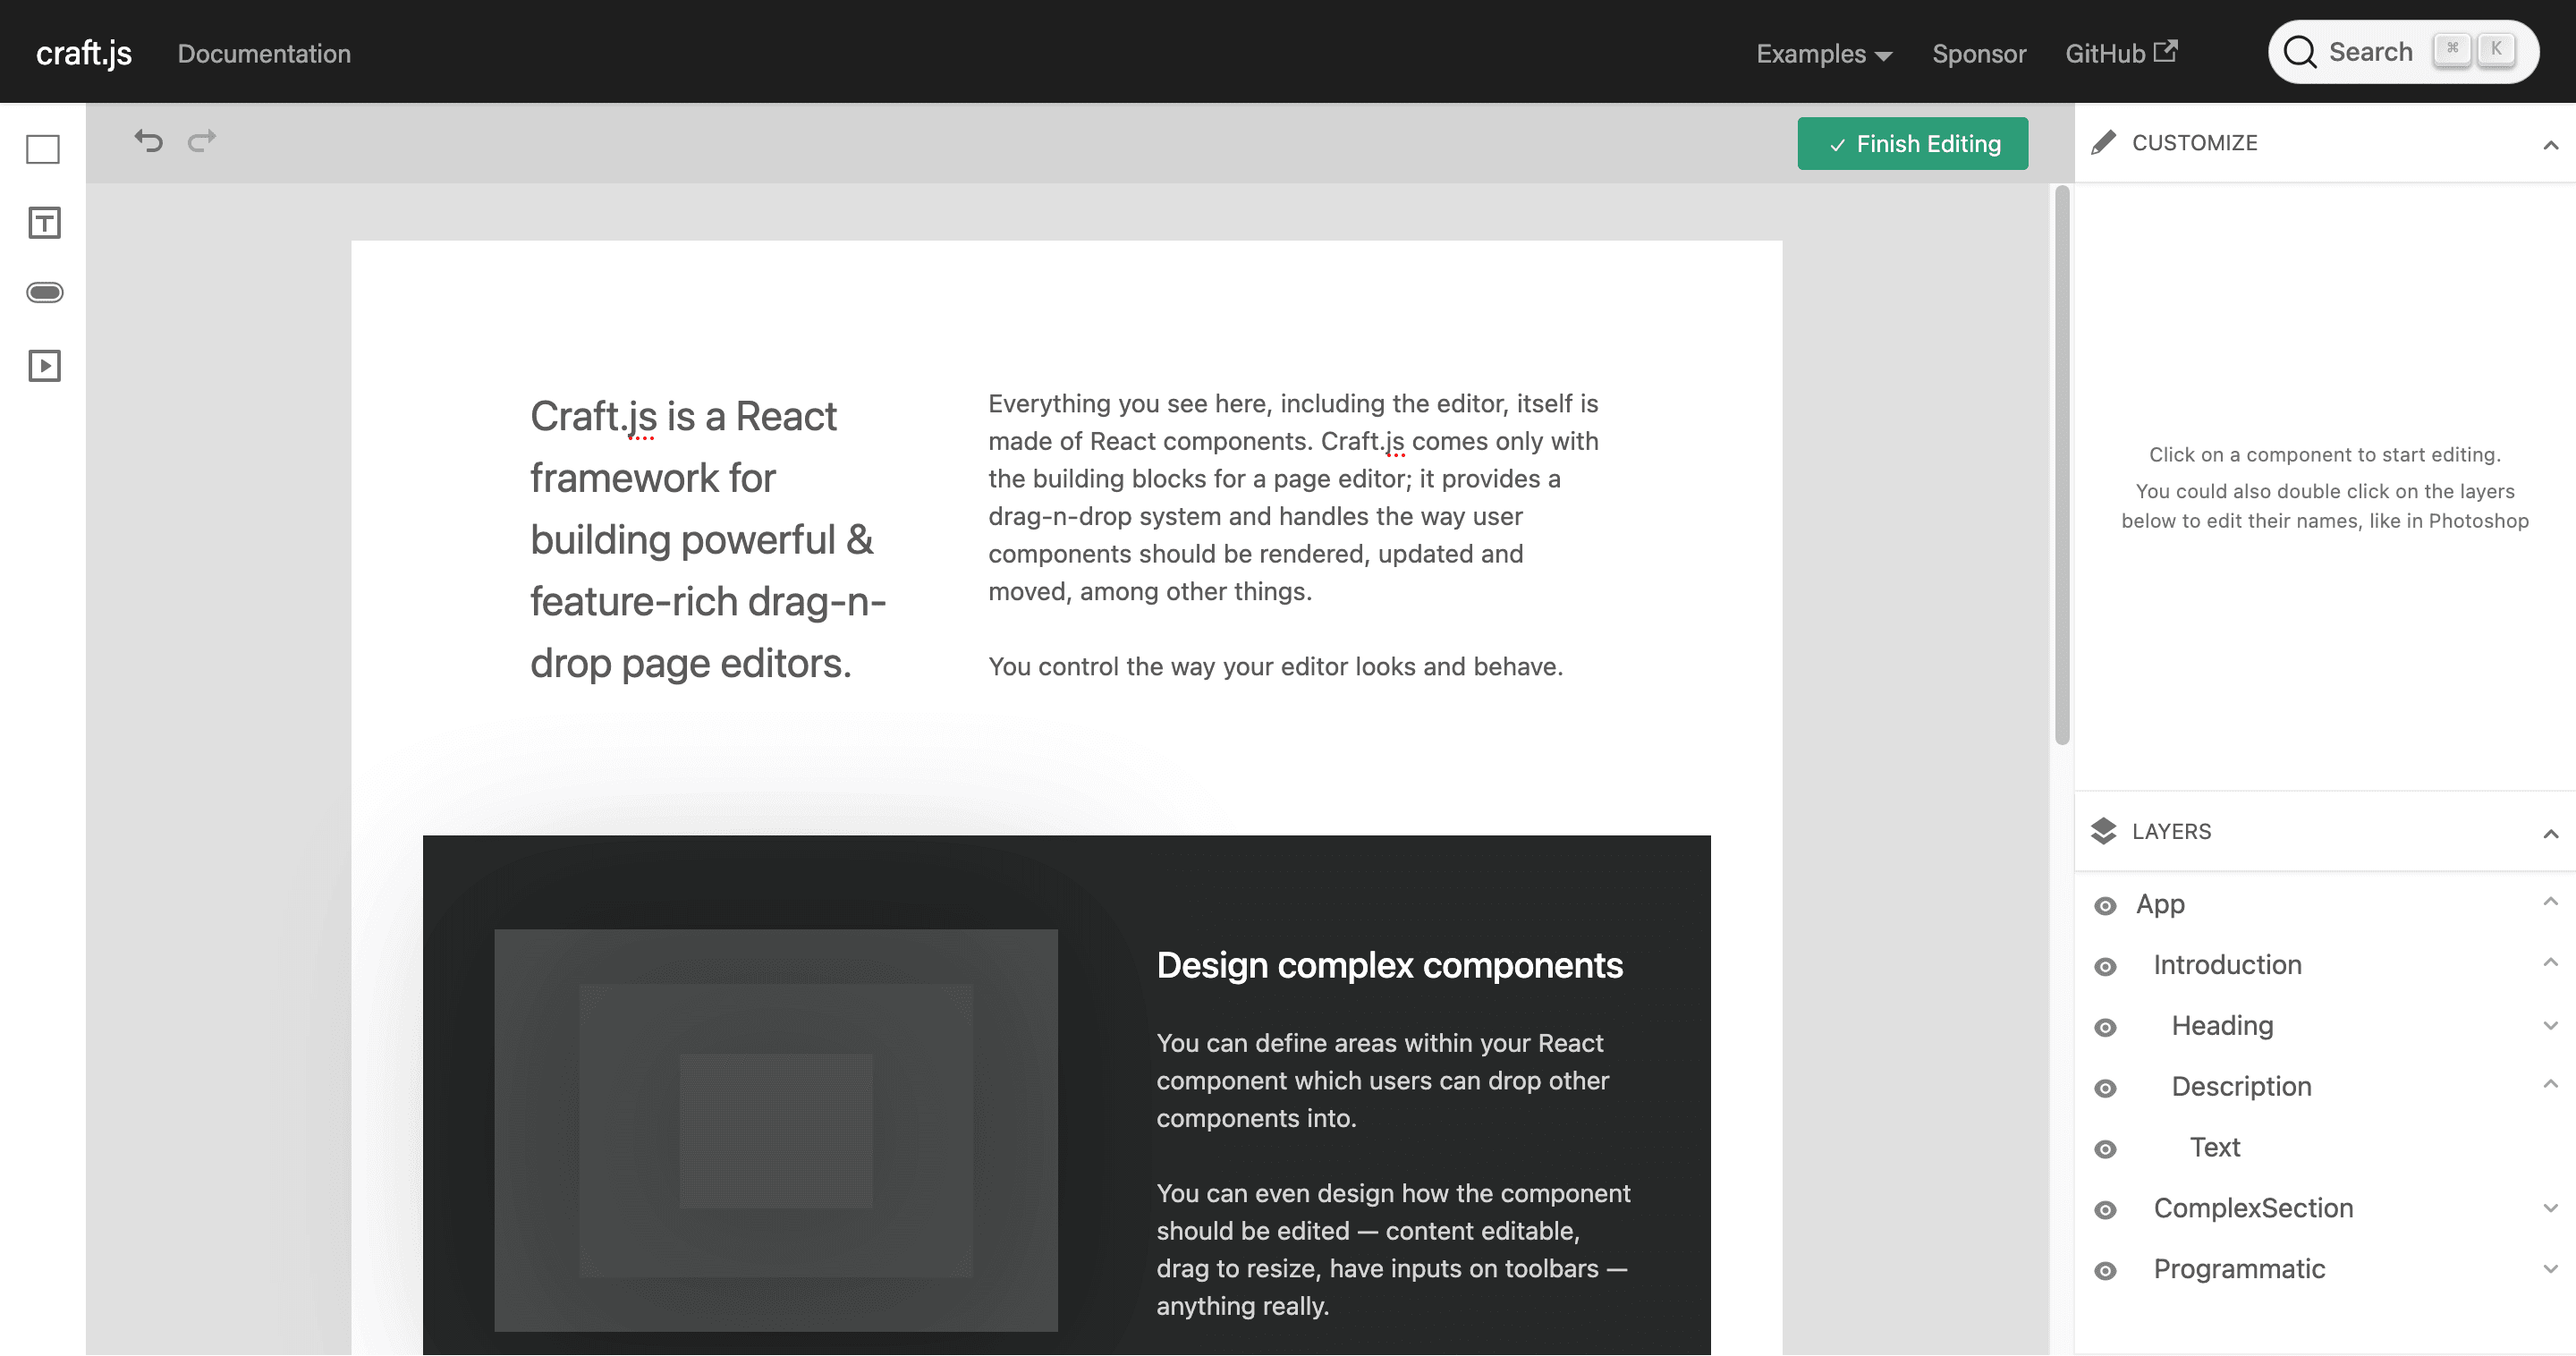The image size is (2576, 1356).
Task: Go to the Sponsor page
Action: click(1978, 54)
